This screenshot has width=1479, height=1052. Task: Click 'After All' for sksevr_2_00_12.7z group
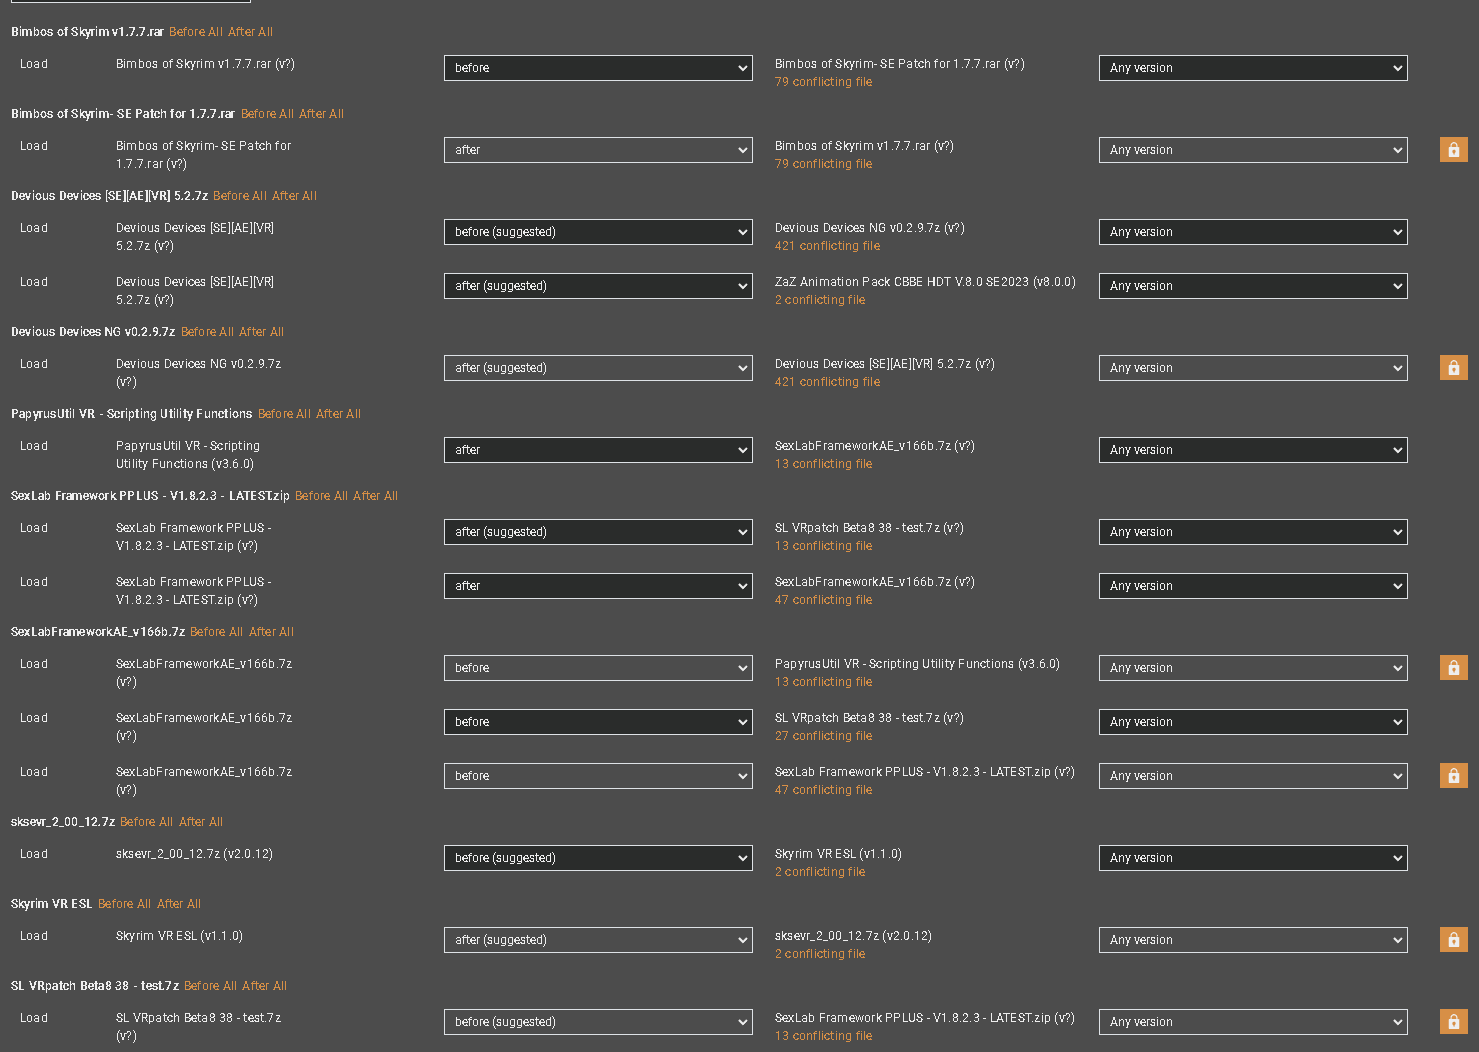point(201,822)
